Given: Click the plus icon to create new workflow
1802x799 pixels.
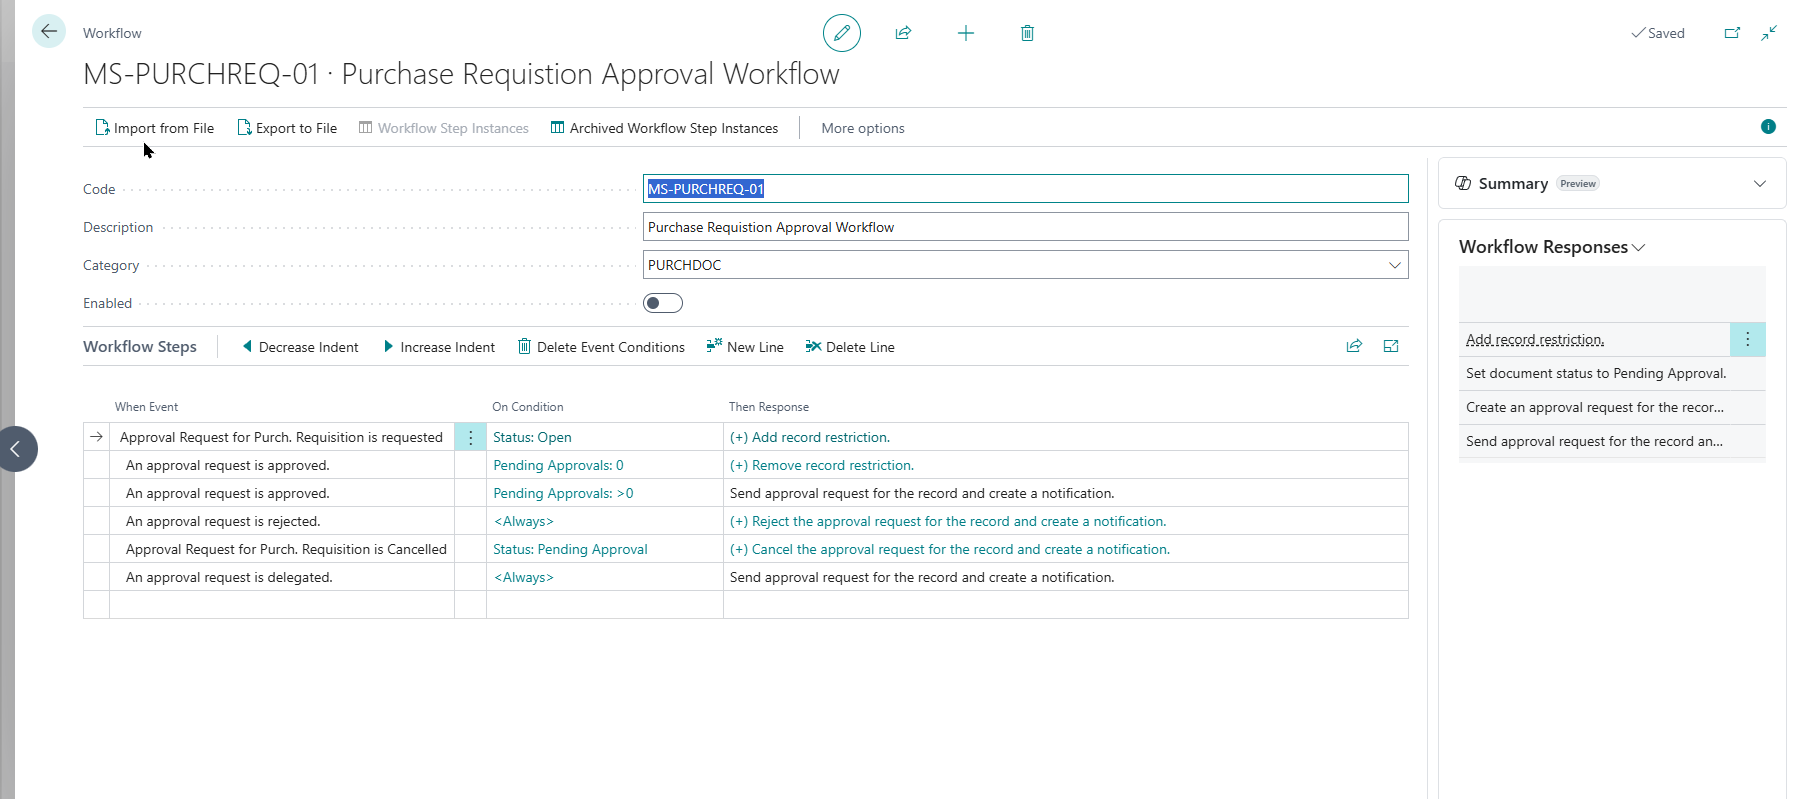Looking at the screenshot, I should pyautogui.click(x=965, y=33).
